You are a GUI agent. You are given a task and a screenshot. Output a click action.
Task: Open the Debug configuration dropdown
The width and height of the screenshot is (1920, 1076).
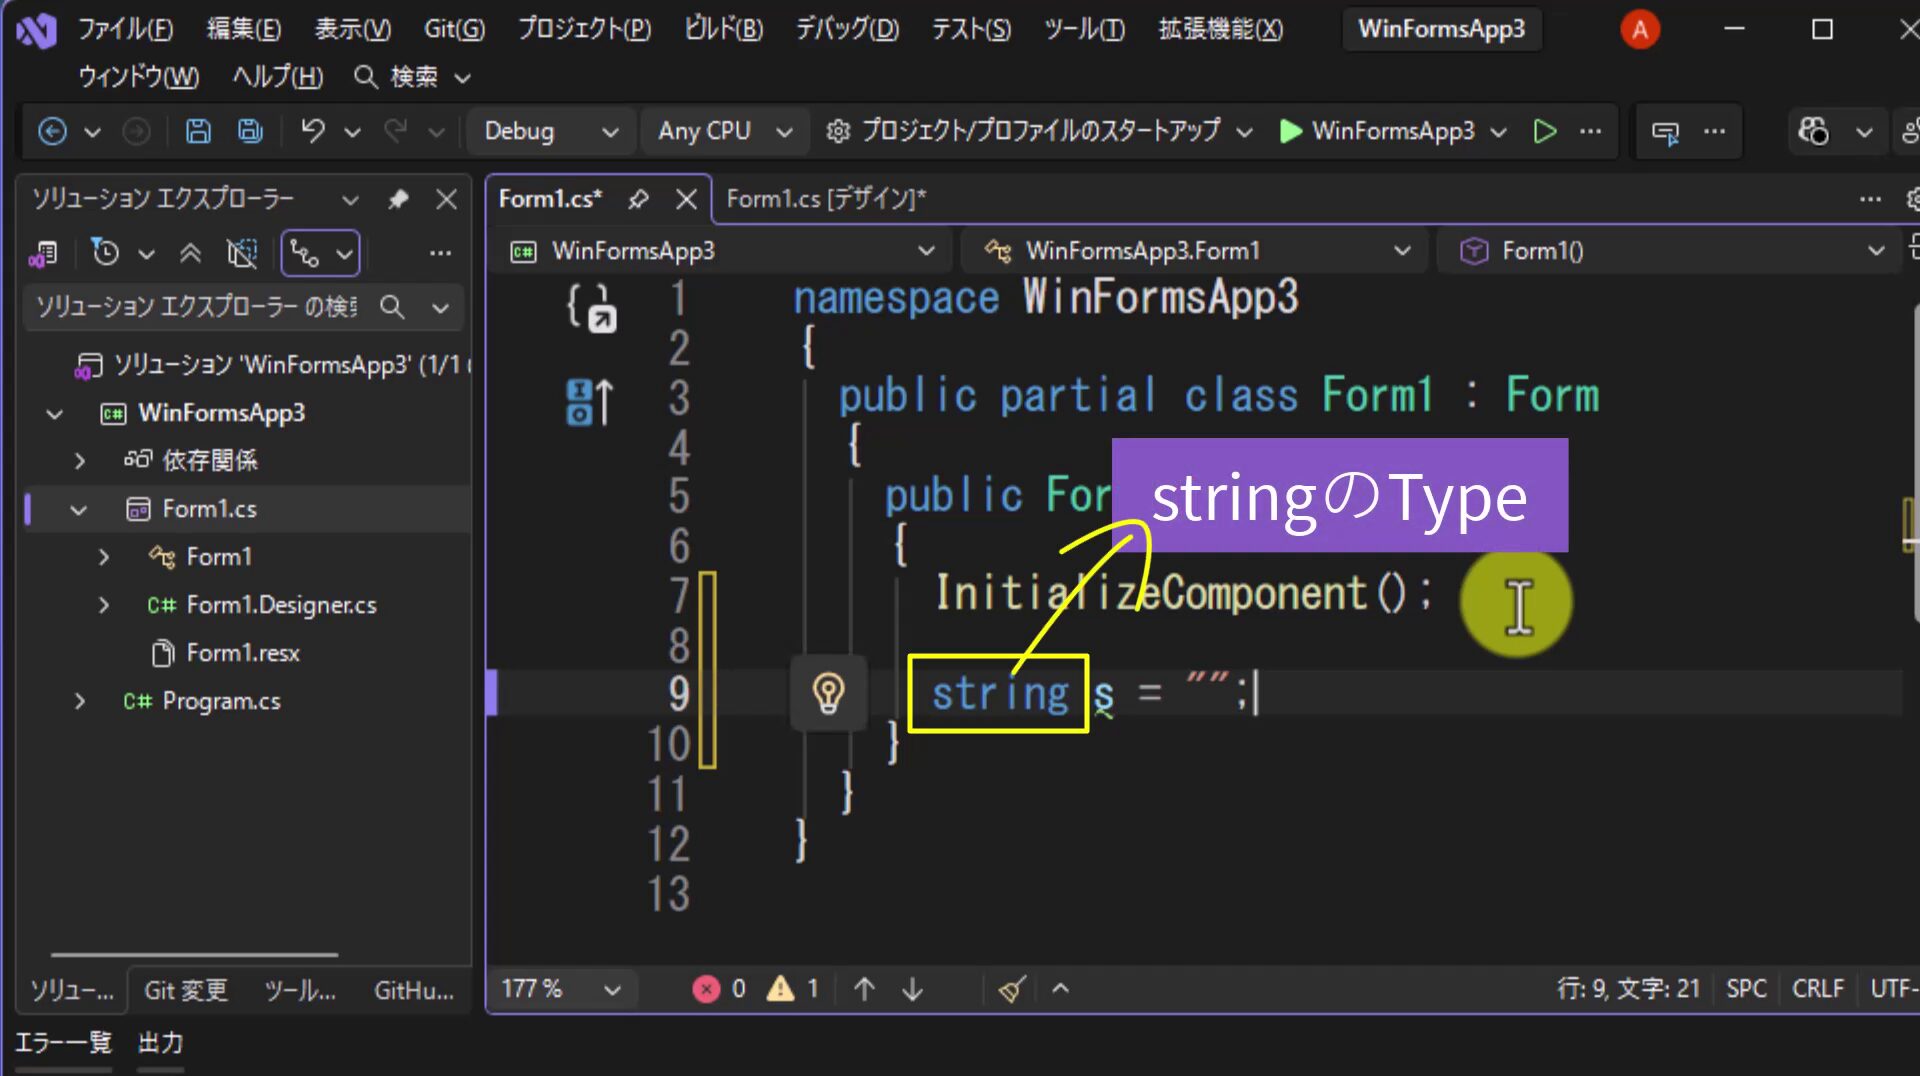click(551, 131)
